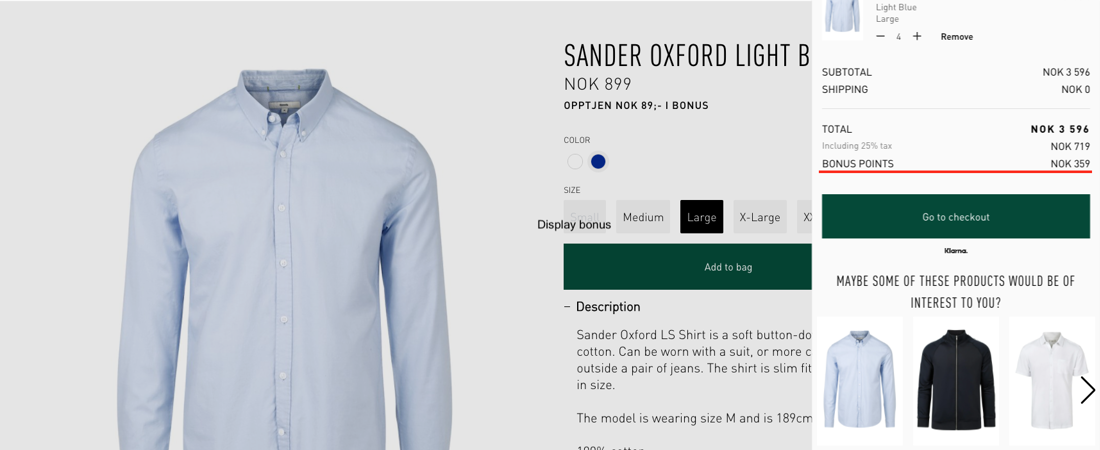Open recommended black jacket thumbnail
1100x450 pixels.
(955, 381)
